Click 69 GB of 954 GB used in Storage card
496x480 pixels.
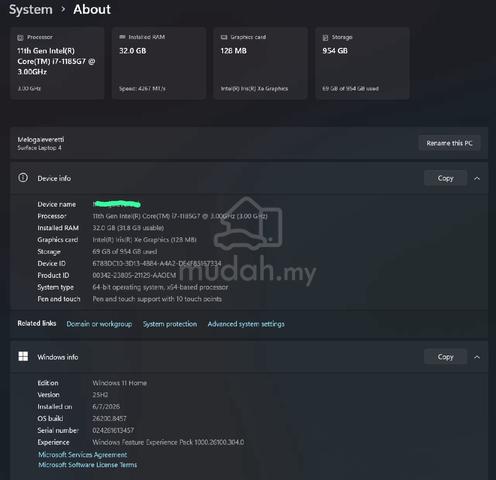[x=350, y=89]
